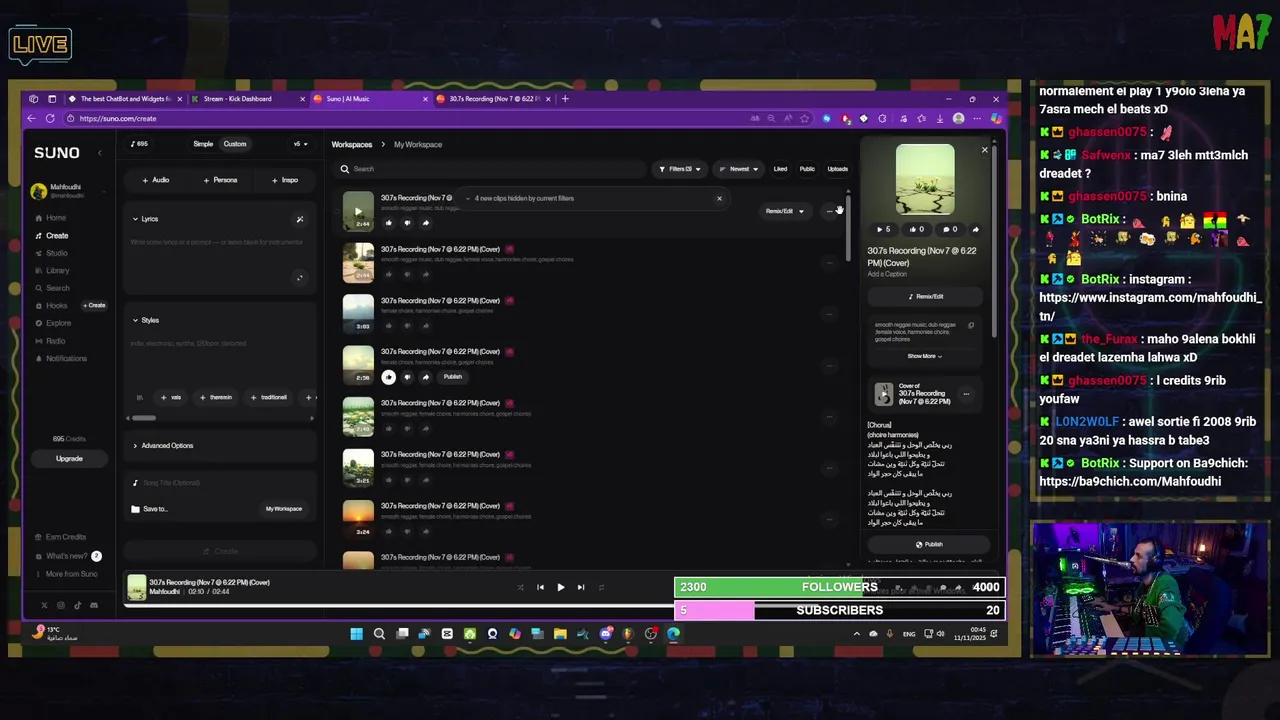Open the Remix/Edit dropdown in song list
This screenshot has height=720, width=1280.
point(785,211)
